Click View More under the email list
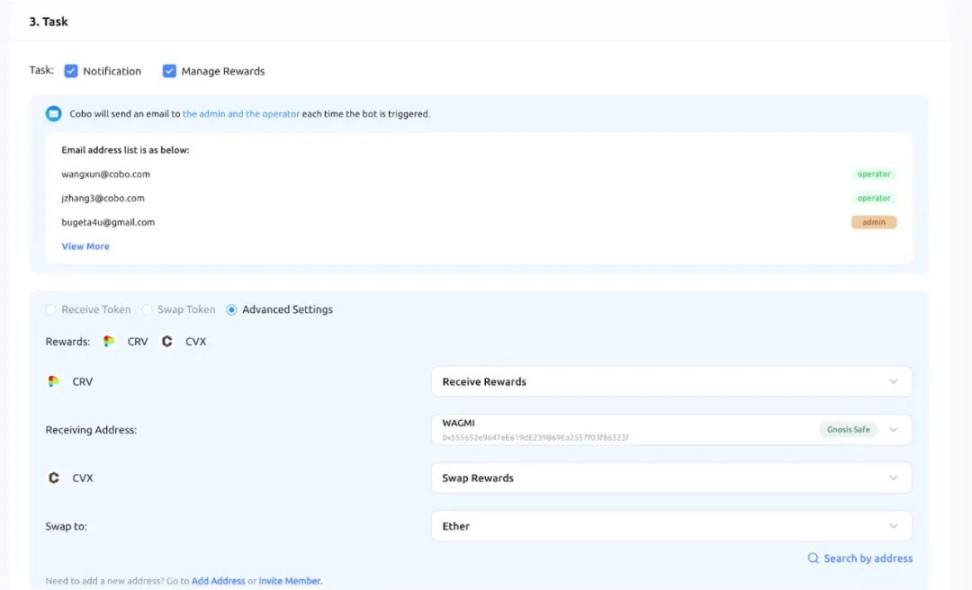This screenshot has width=972, height=590. [86, 246]
